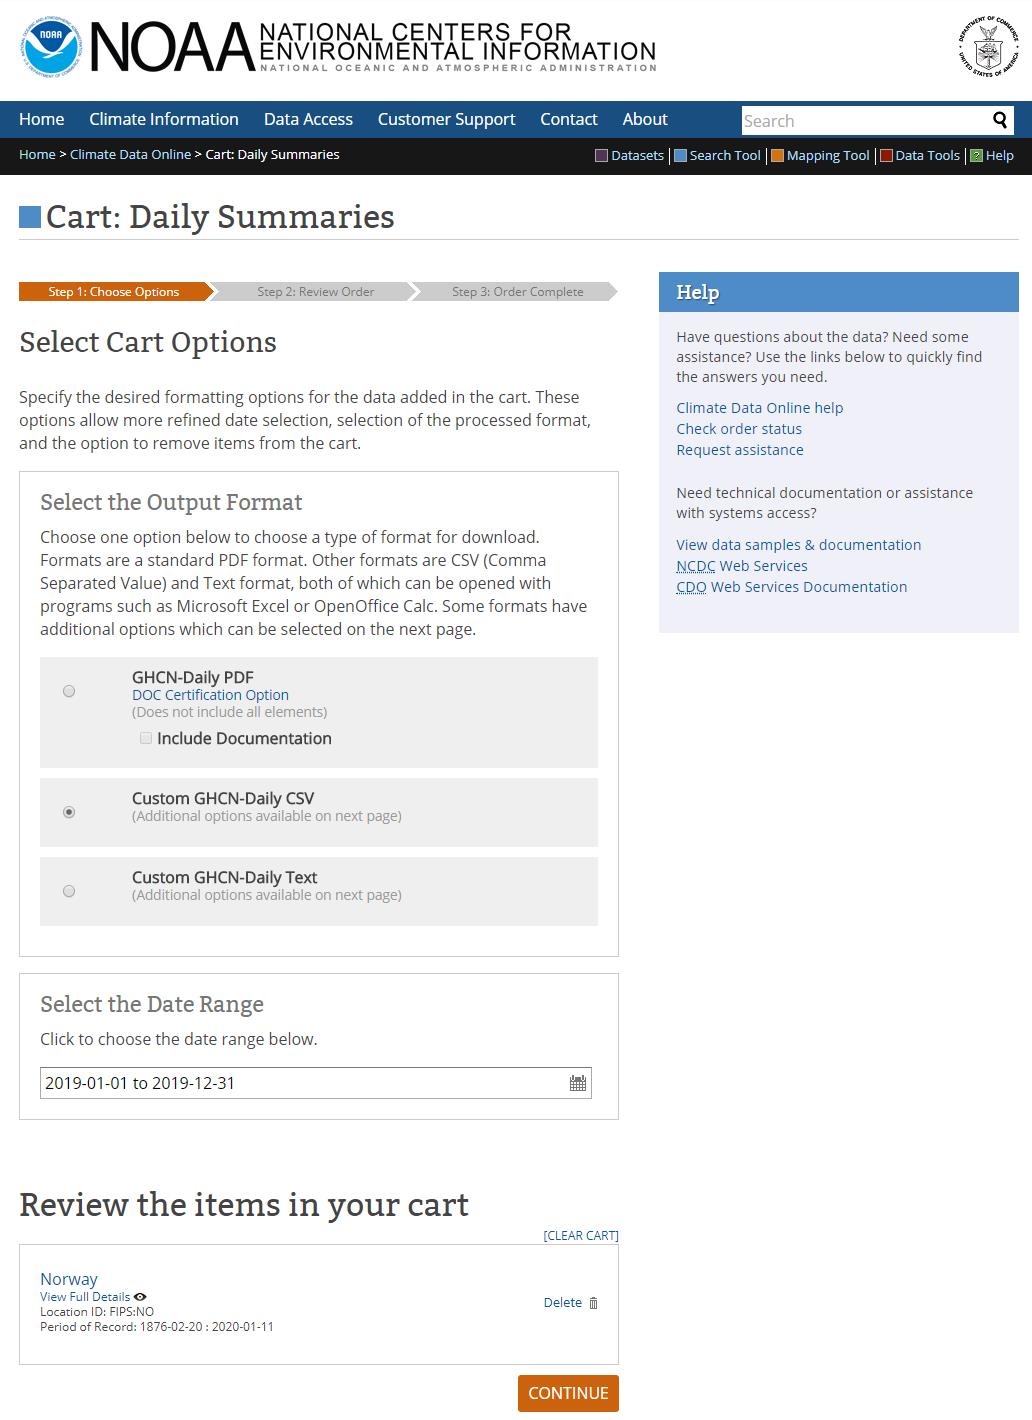Image resolution: width=1032 pixels, height=1420 pixels.
Task: Click the CLEAR CART link
Action: [x=581, y=1236]
